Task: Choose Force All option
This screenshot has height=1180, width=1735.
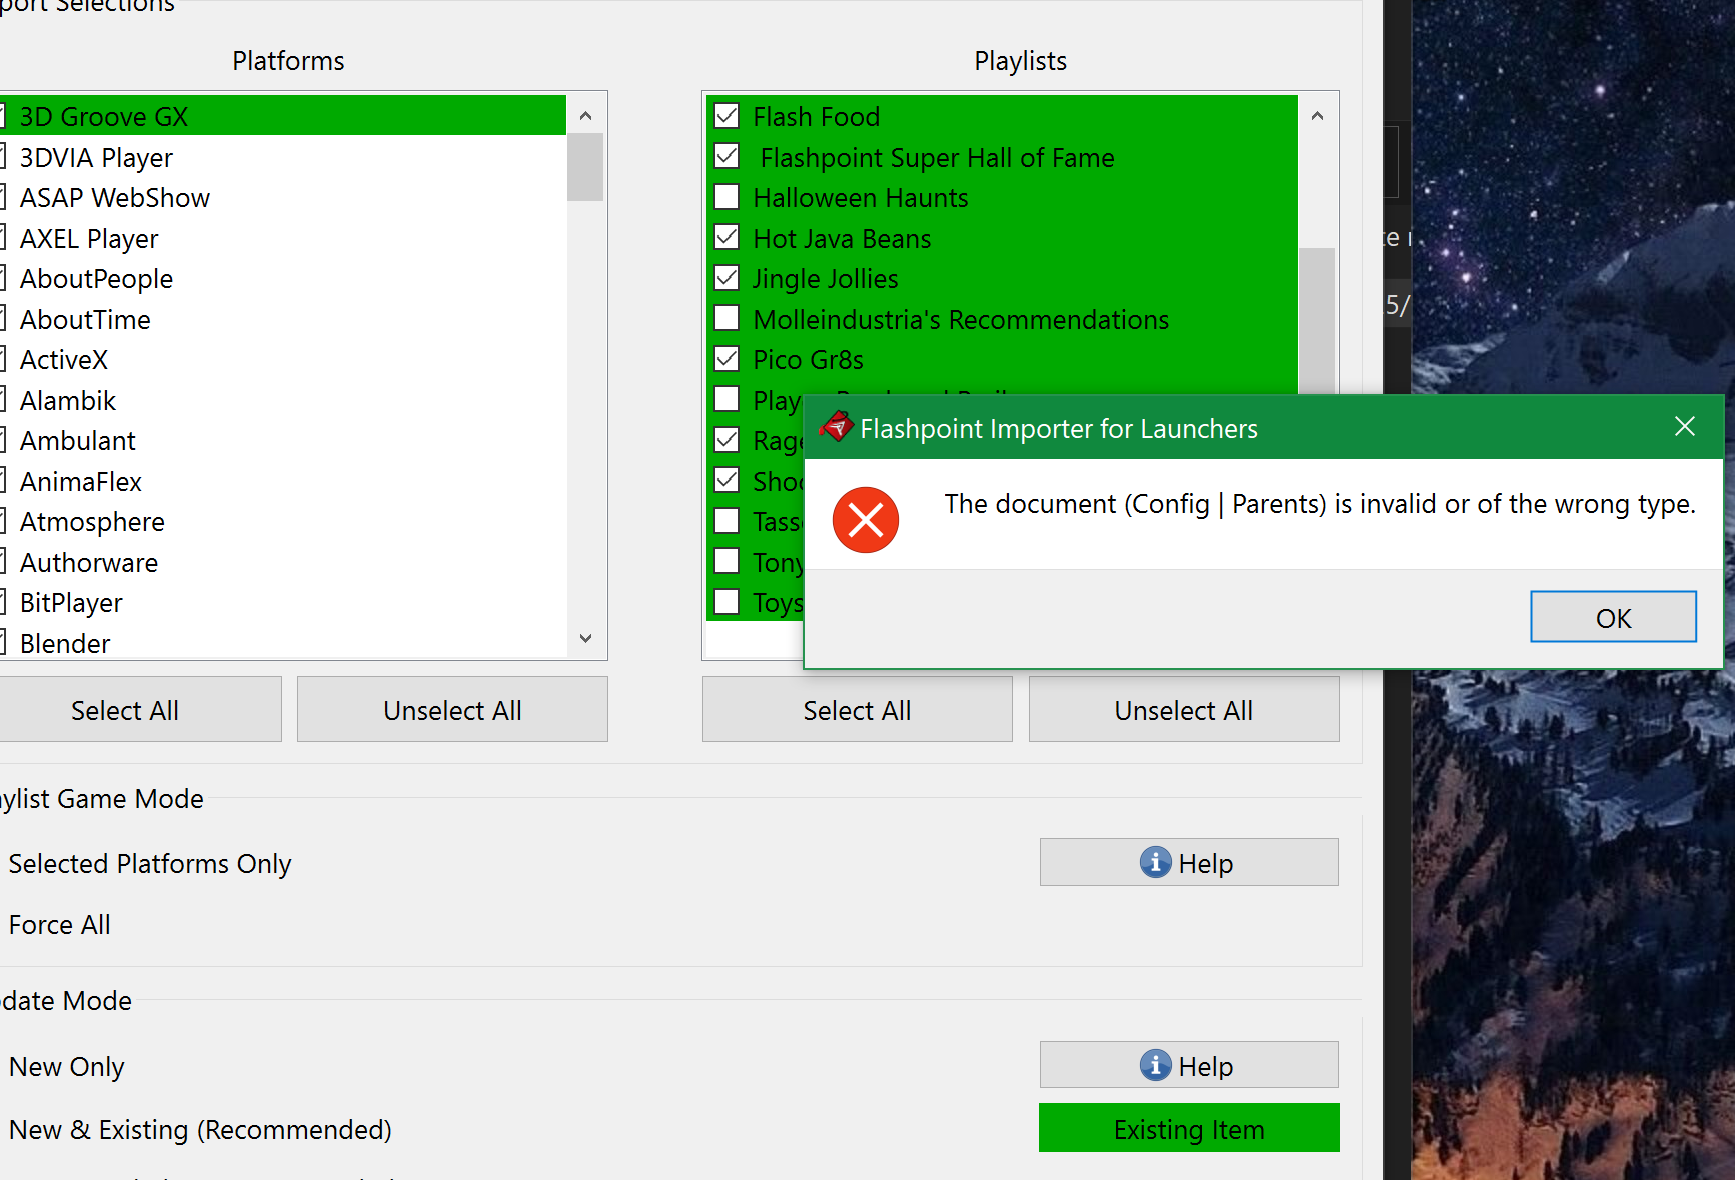Action: [x=58, y=924]
